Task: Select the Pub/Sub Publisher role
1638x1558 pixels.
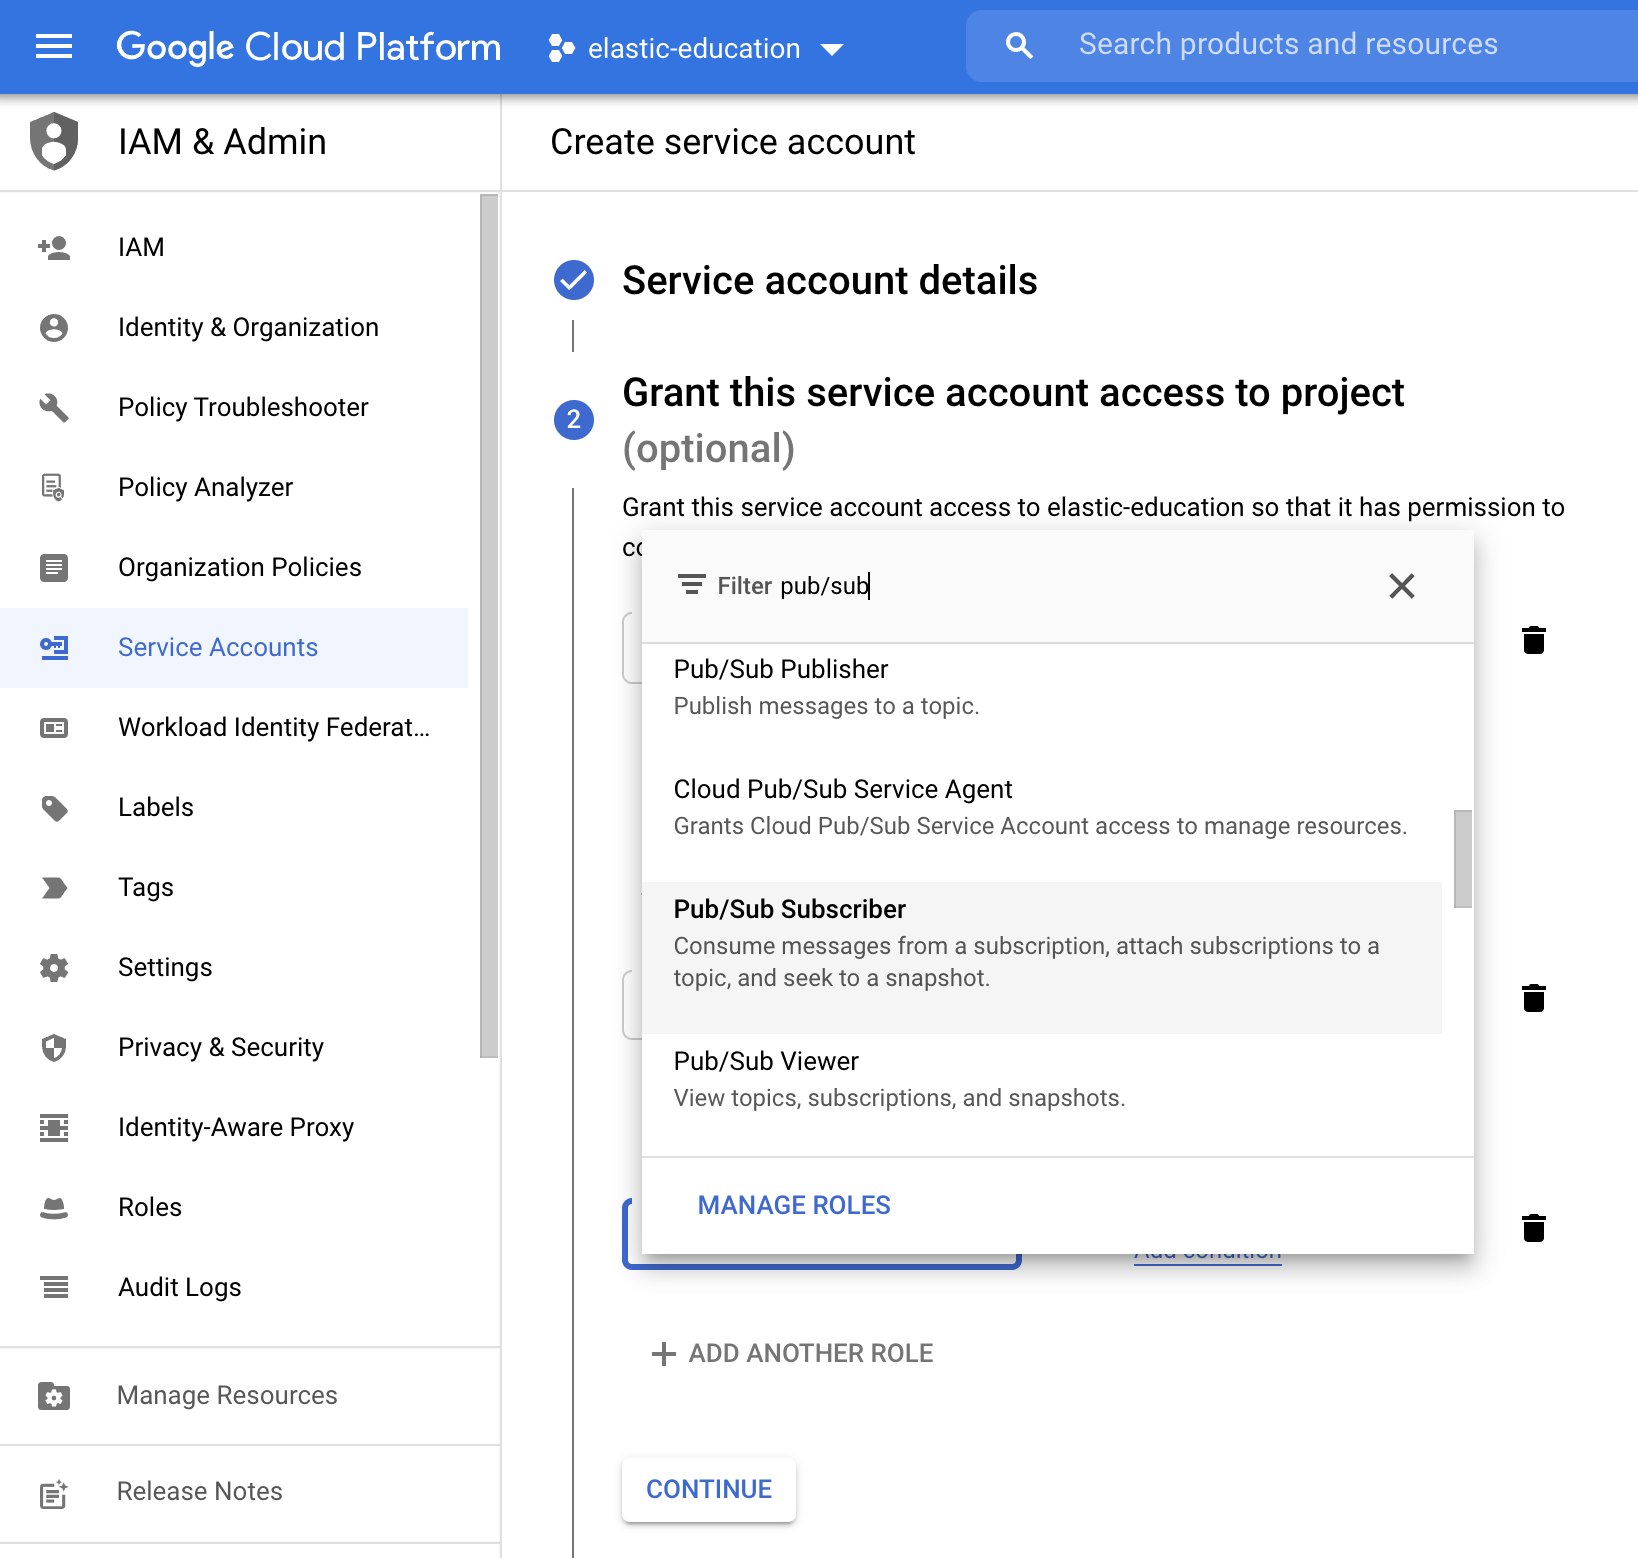Action: [781, 669]
